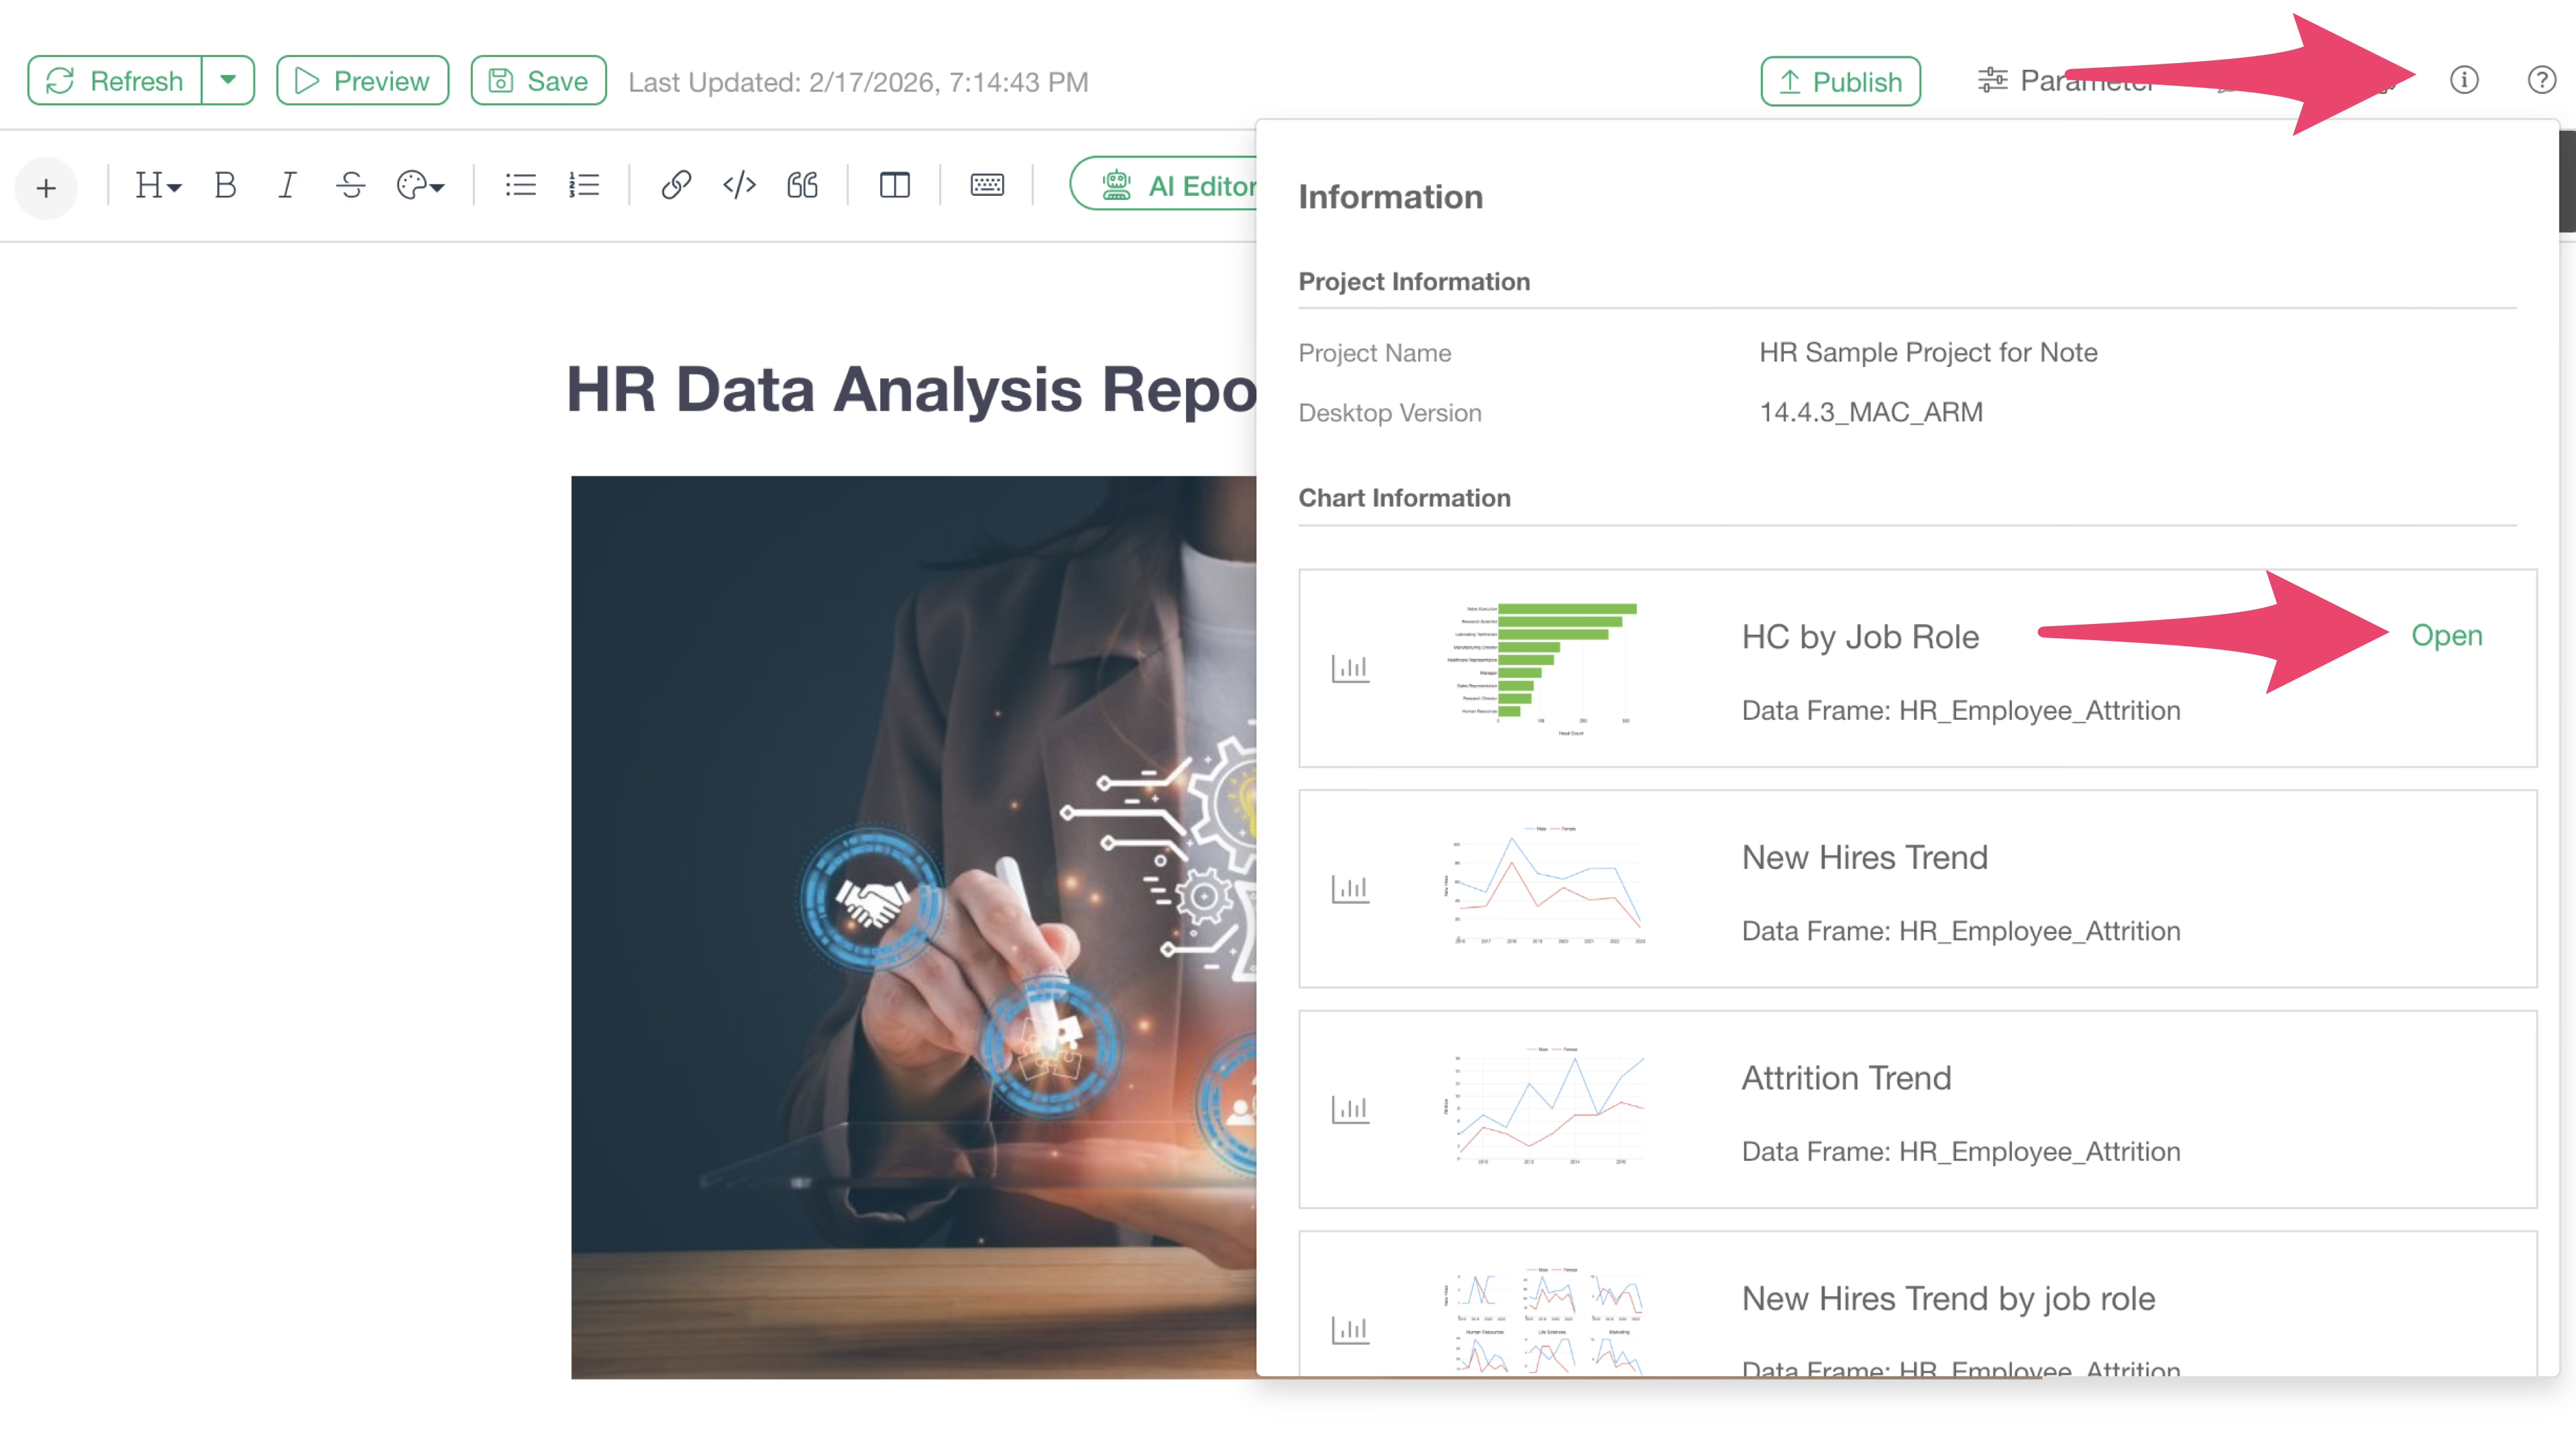Click the bold formatting icon

click(x=225, y=185)
